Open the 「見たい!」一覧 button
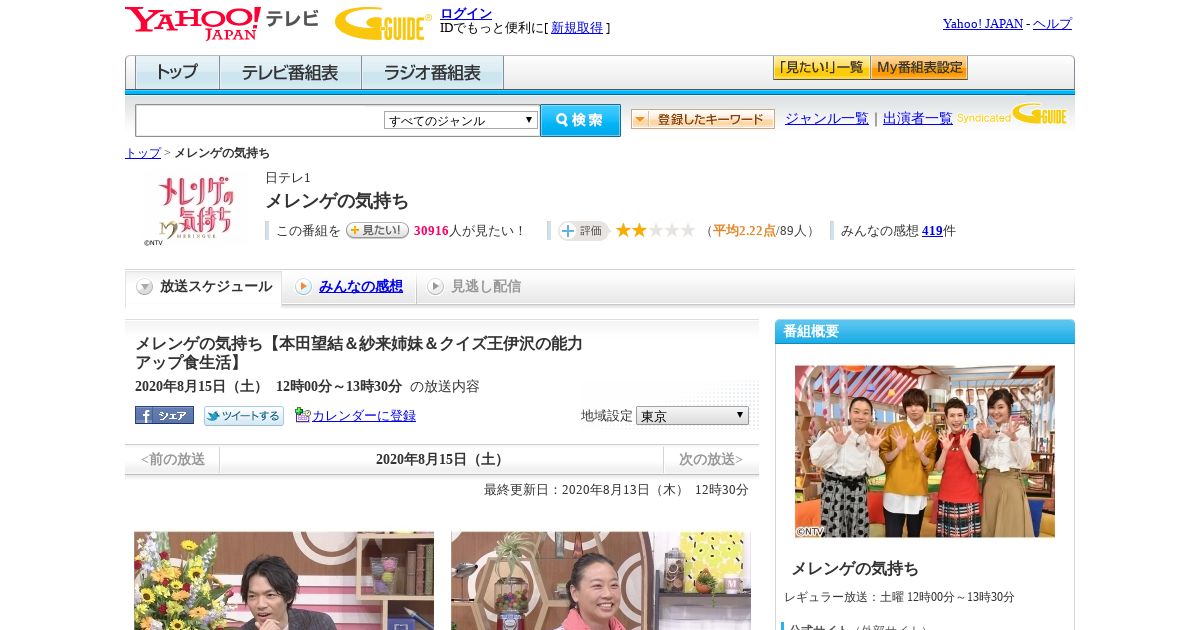The height and width of the screenshot is (630, 1200). (821, 68)
